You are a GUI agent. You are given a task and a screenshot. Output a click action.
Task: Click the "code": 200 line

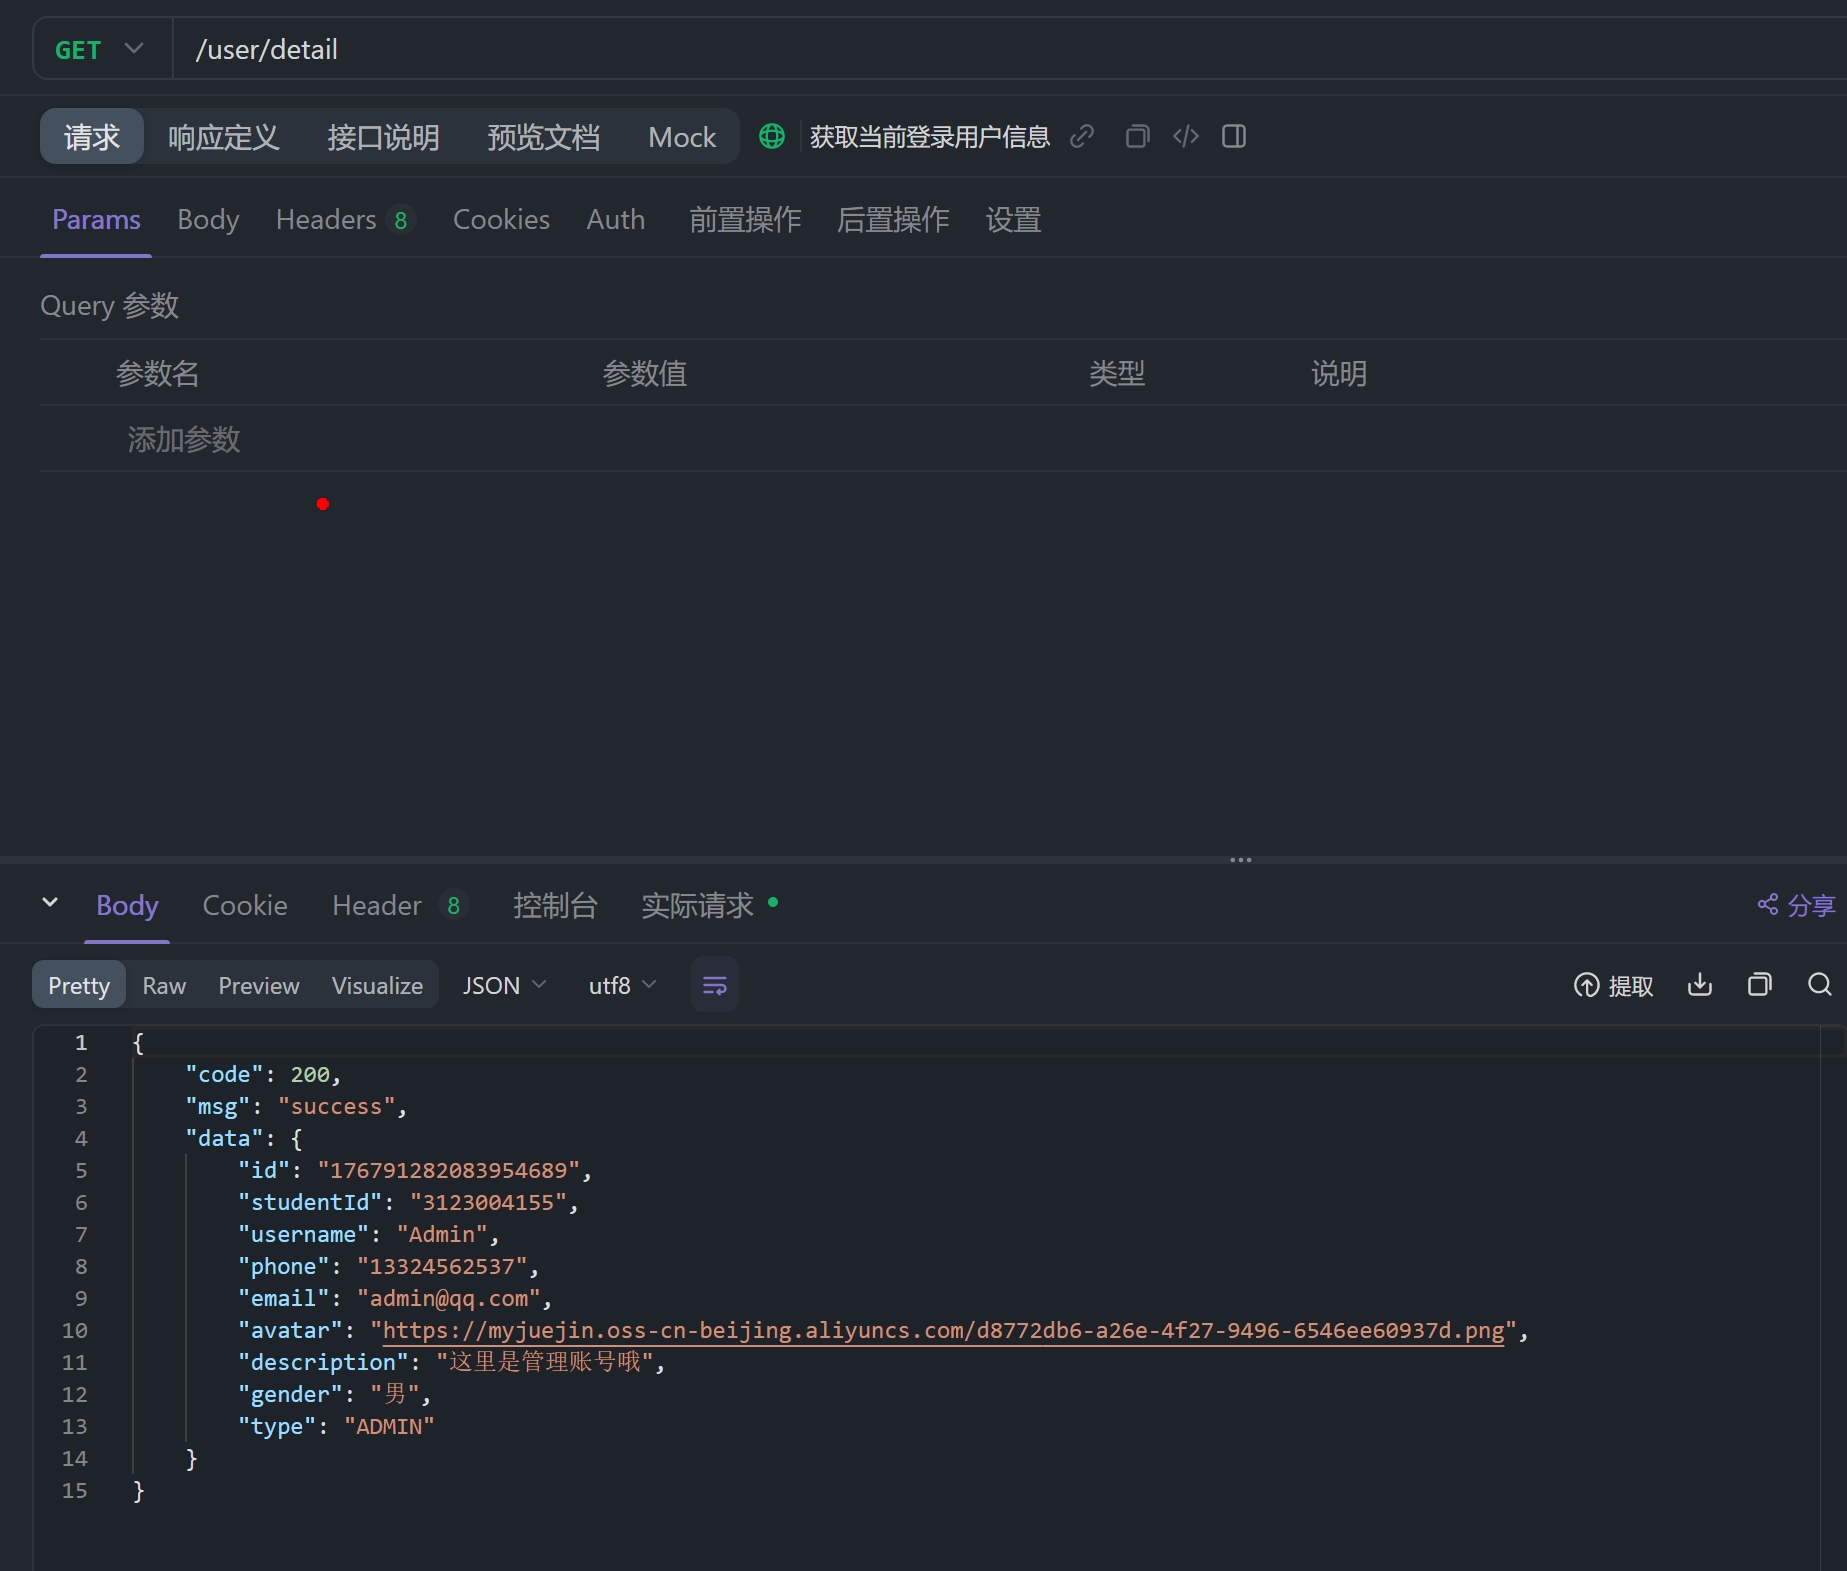(263, 1074)
